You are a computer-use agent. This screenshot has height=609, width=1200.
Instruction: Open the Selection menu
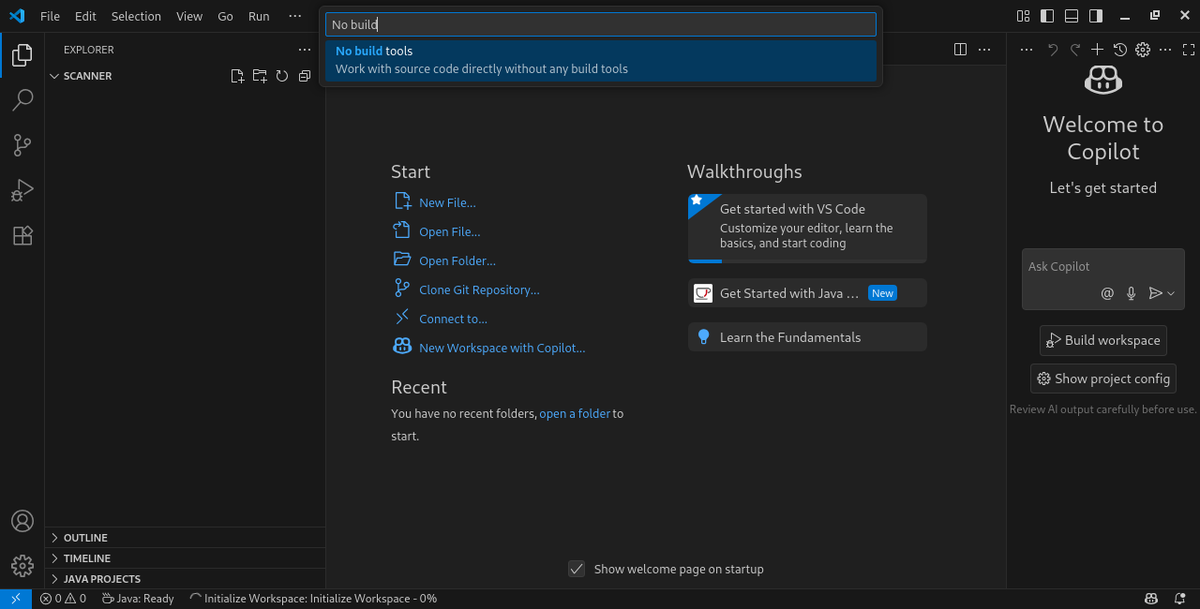(136, 16)
